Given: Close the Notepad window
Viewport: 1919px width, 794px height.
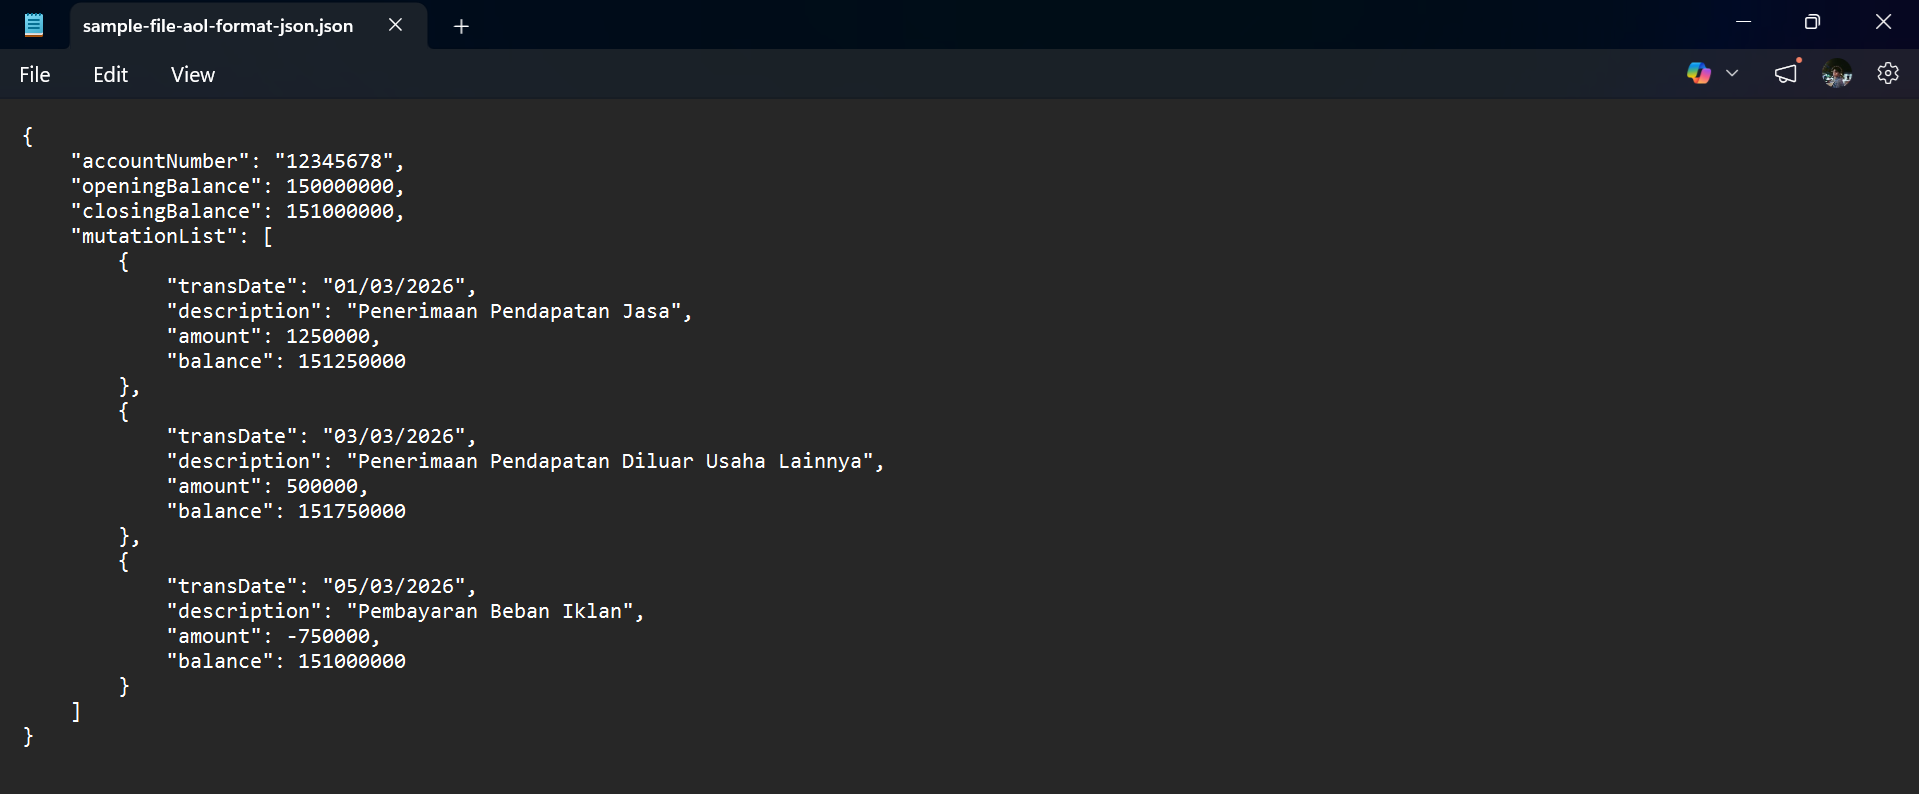Looking at the screenshot, I should tap(1883, 22).
